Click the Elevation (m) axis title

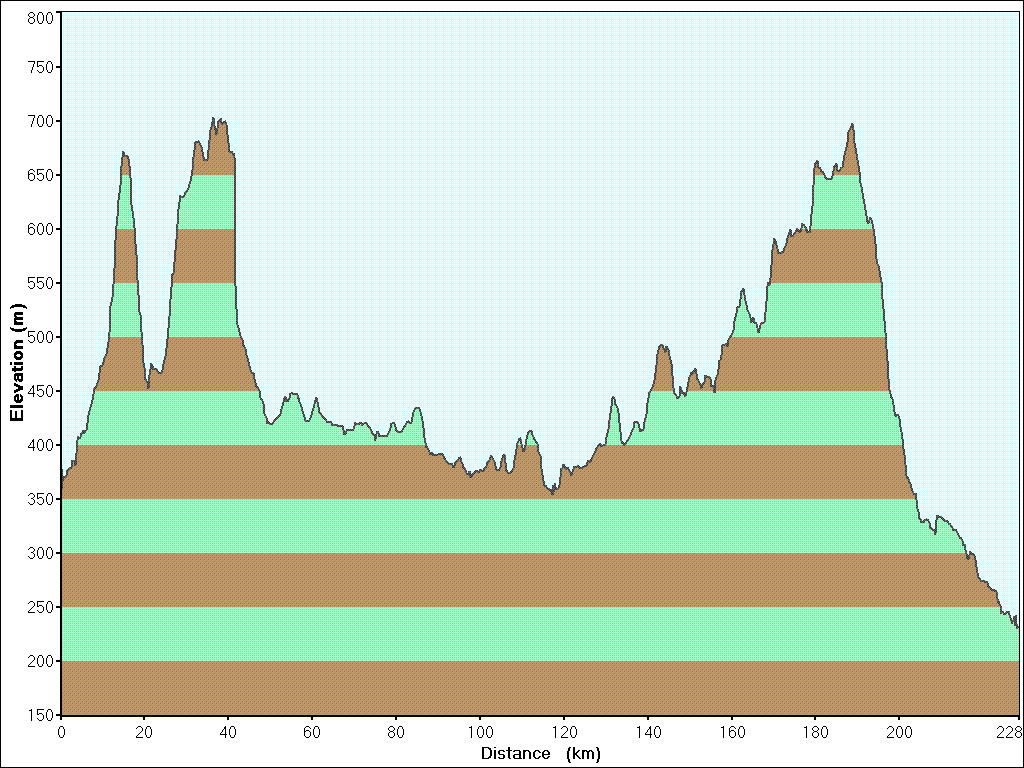17,362
